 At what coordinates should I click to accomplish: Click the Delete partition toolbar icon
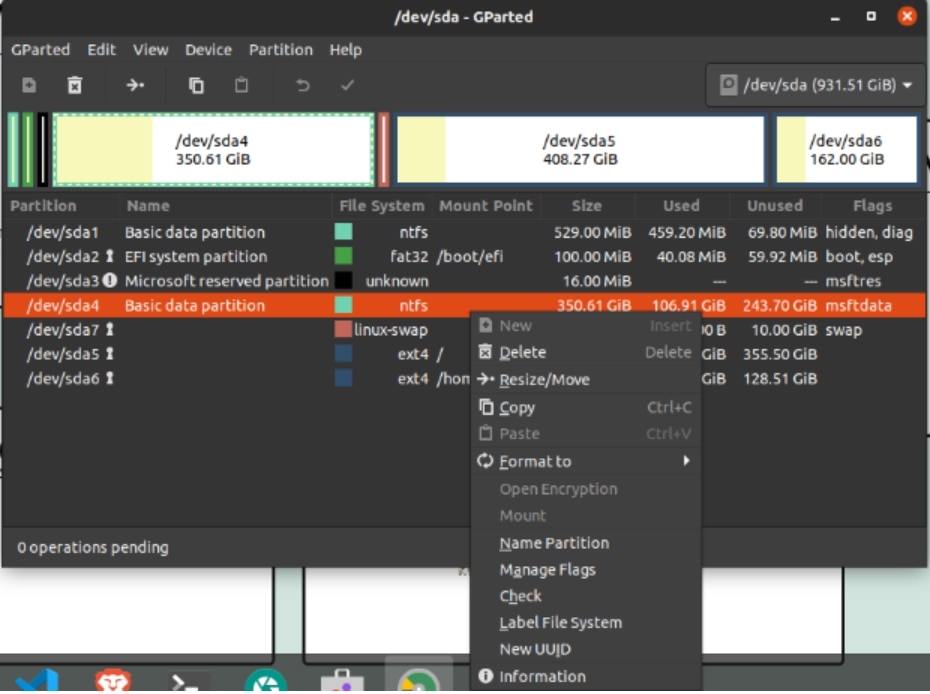tap(75, 85)
